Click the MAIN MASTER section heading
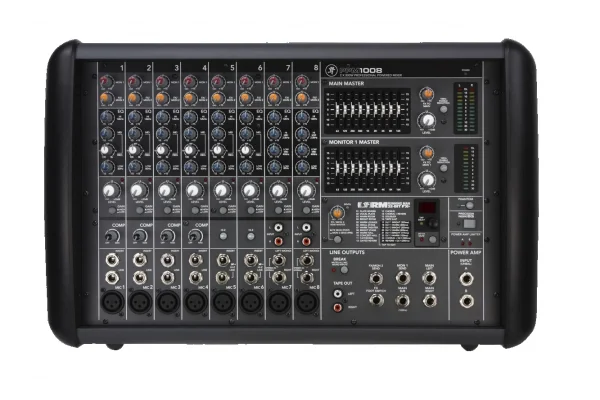The width and height of the screenshot is (600, 400). [346, 83]
